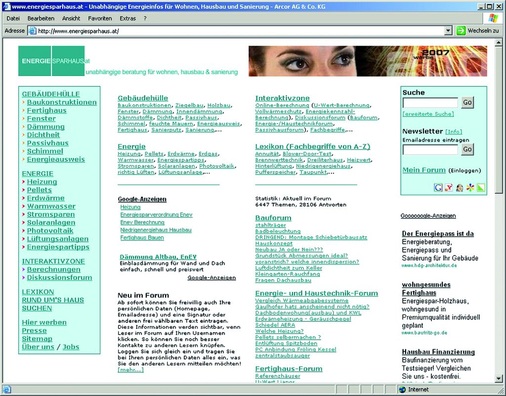Click the colorful pinwheel bookmark icon
Viewport: 506px width, 396px height.
pyautogui.click(x=470, y=188)
